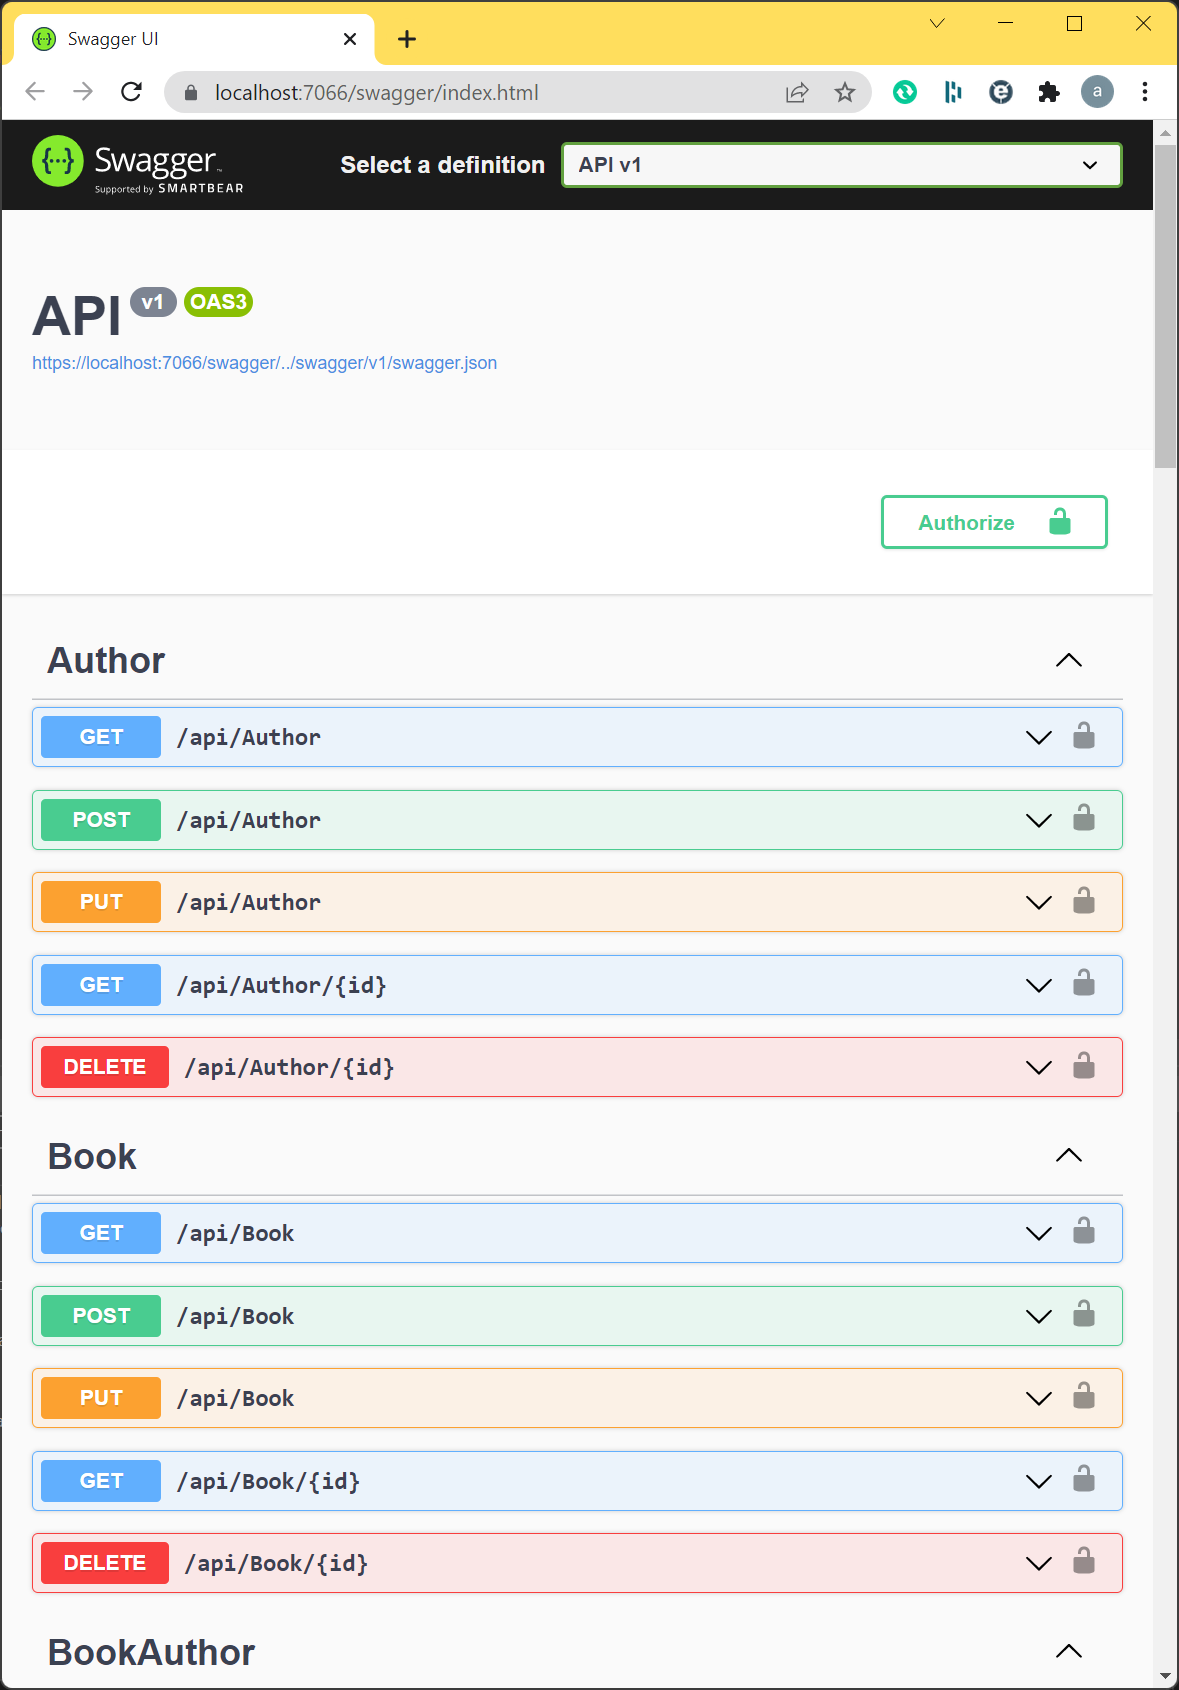
Task: Expand GET /api/Author/{id} with its chevron
Action: (x=1039, y=986)
